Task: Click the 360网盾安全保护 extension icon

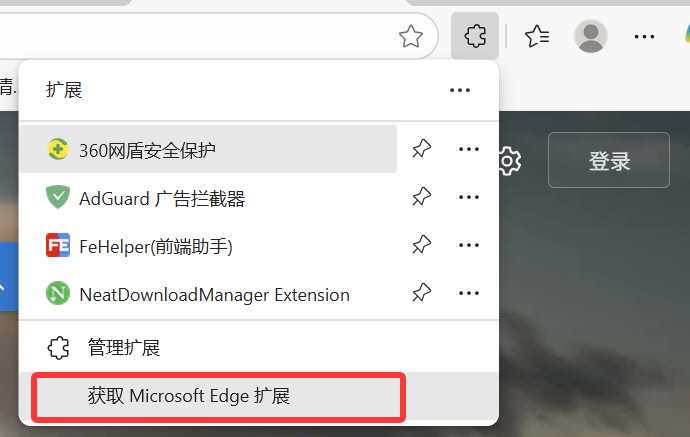Action: tap(58, 150)
